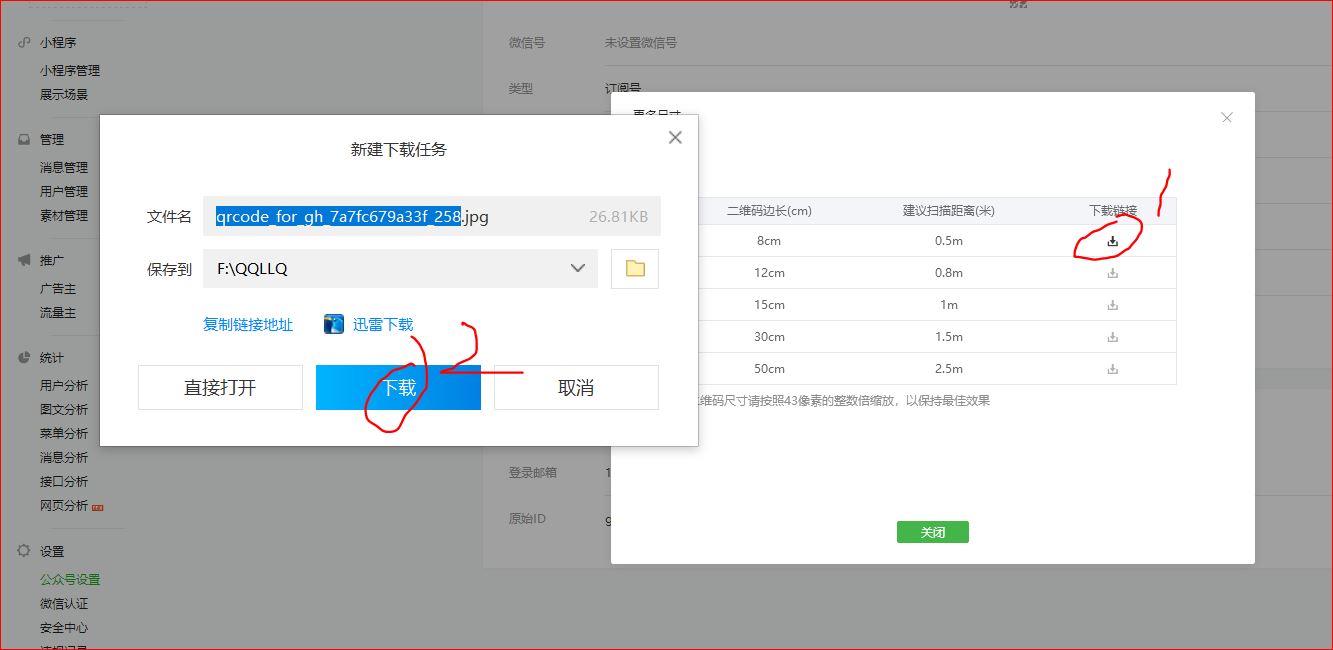The image size is (1333, 650).
Task: Close the 新建下载任务 dialog with the X
Action: 675,137
